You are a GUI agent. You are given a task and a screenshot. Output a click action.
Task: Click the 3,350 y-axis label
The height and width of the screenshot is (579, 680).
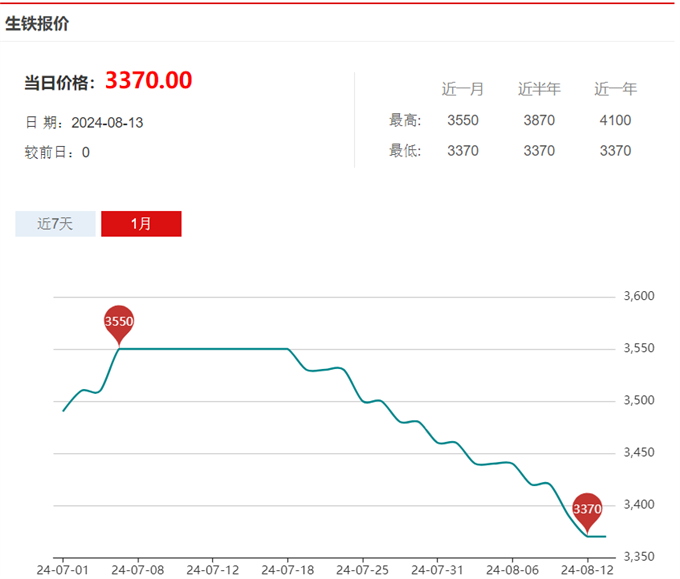pyautogui.click(x=639, y=556)
